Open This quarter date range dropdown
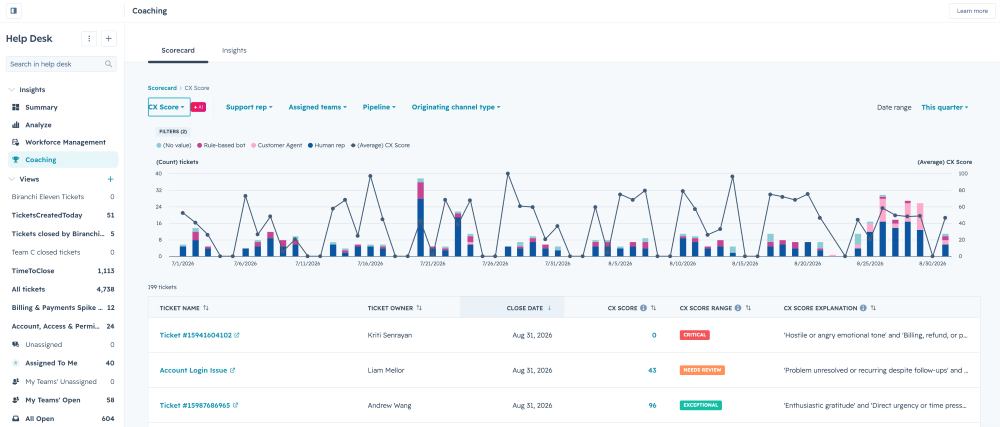This screenshot has width=1000, height=427. pos(945,108)
